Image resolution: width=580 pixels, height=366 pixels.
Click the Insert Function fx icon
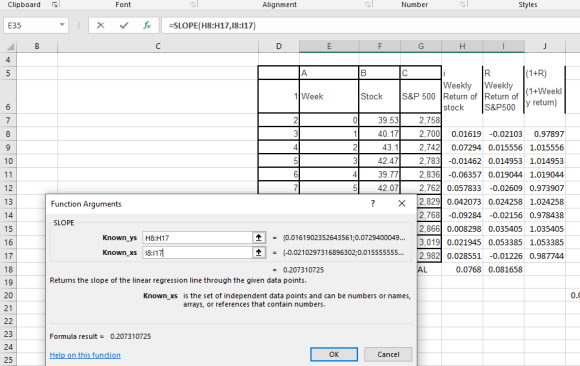[x=147, y=26]
